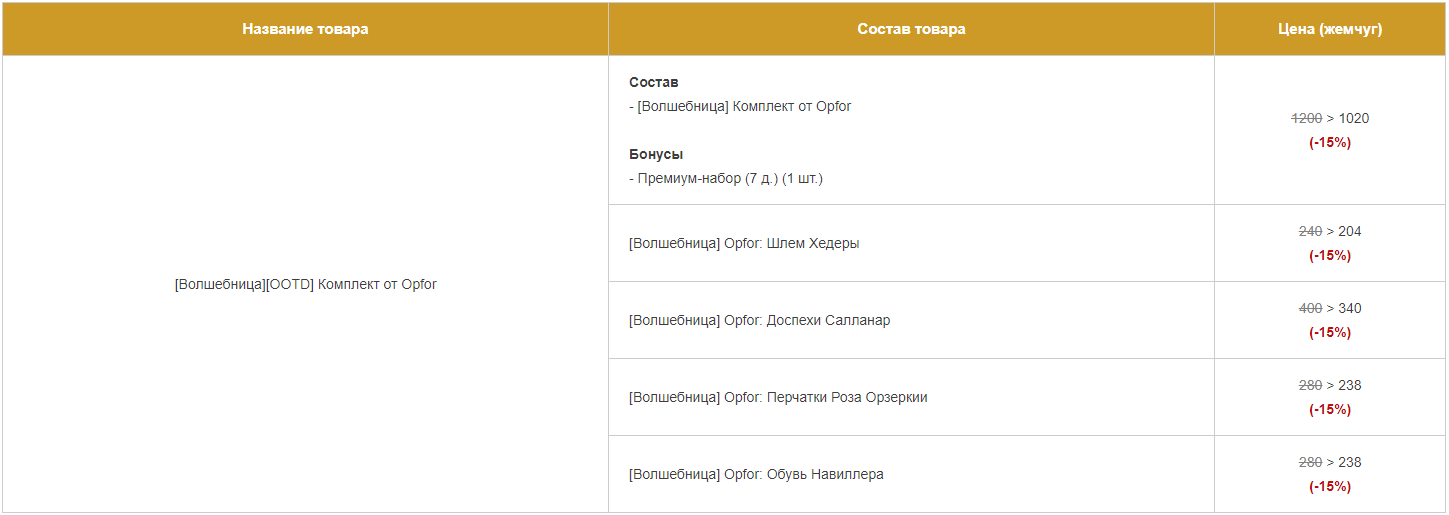This screenshot has height=515, width=1449.
Task: Select '[Волшебница][OOTD] Комплект от Opfor' product name
Action: coord(305,284)
